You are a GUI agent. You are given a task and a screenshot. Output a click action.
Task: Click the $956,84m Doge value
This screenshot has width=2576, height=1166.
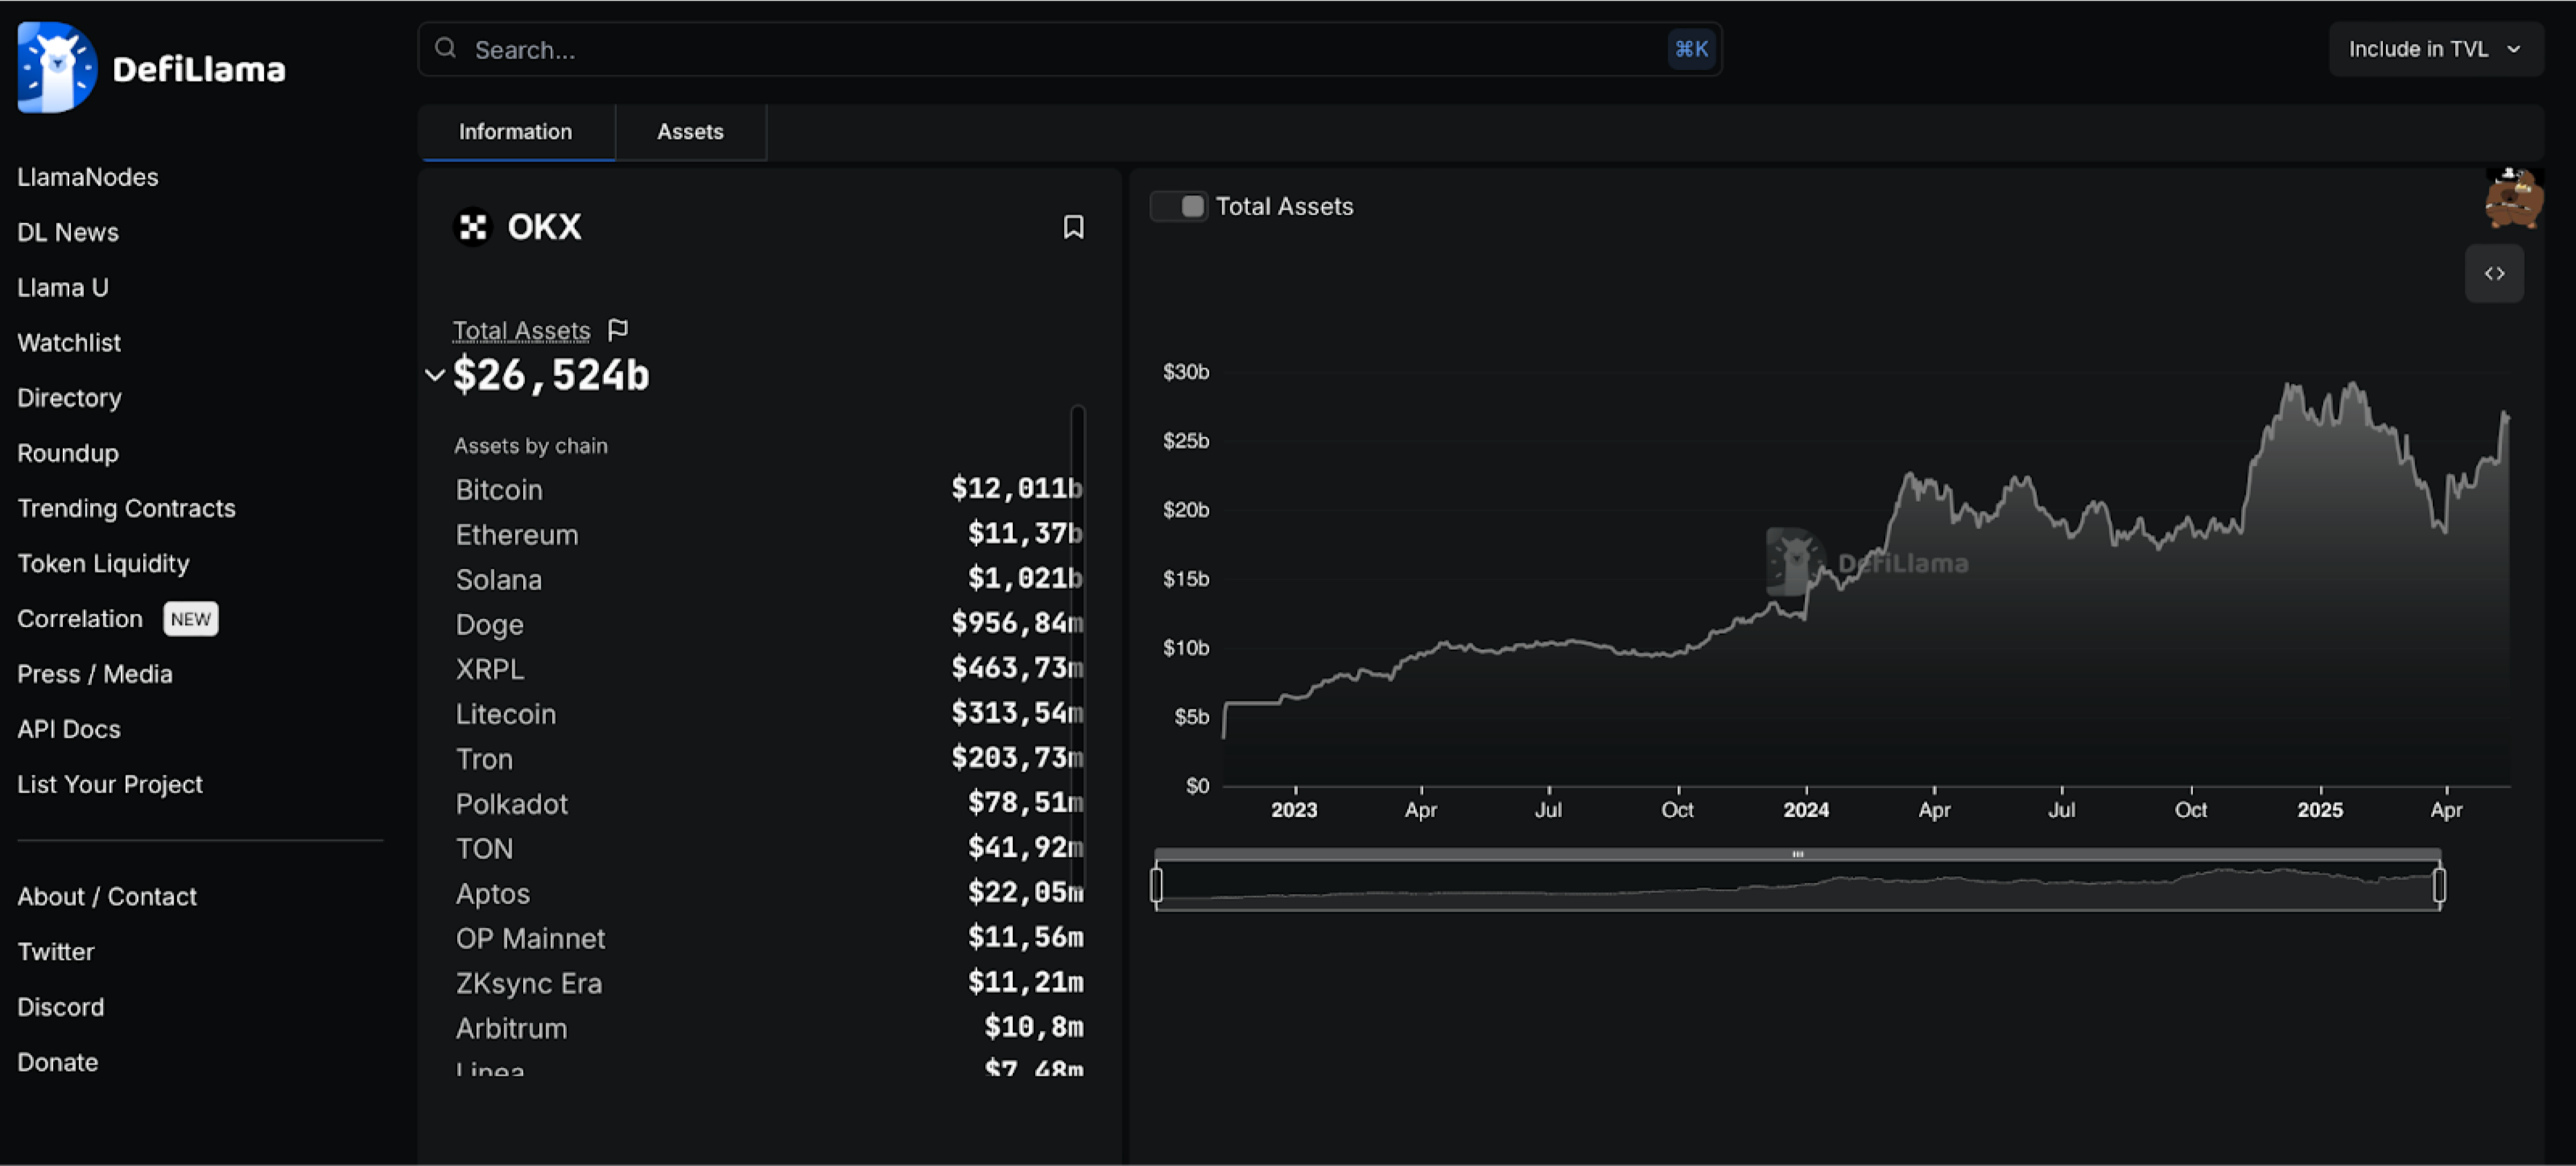tap(1017, 623)
